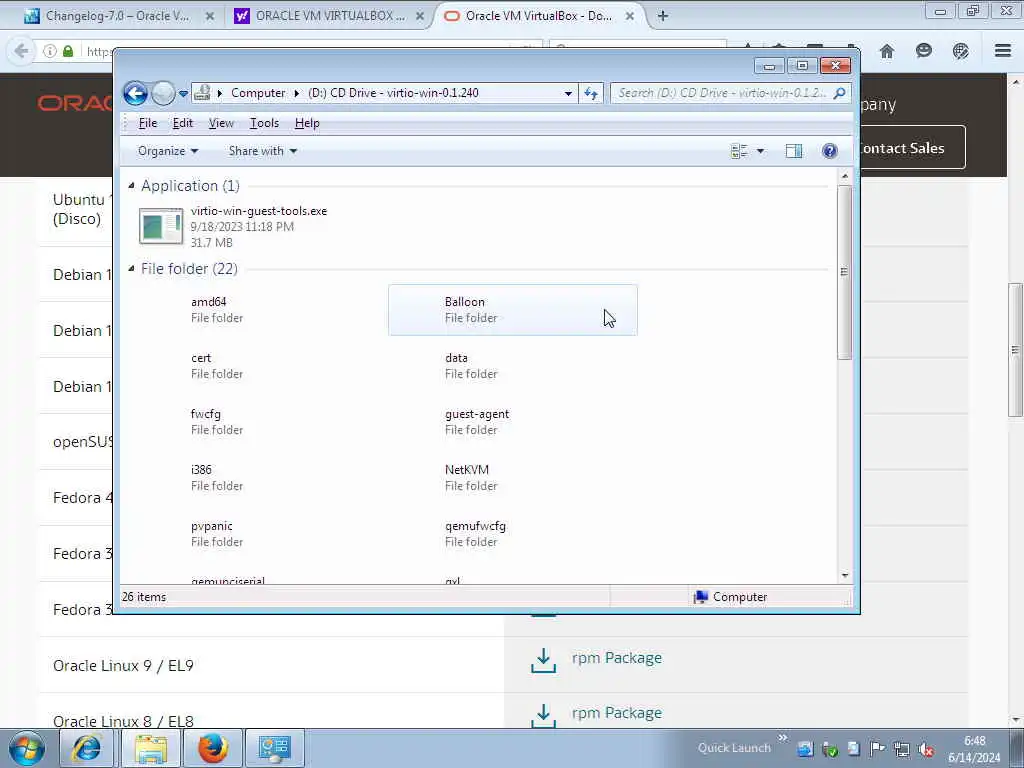Toggle the preview pane button
Screen dimensions: 1024x768
tap(793, 152)
